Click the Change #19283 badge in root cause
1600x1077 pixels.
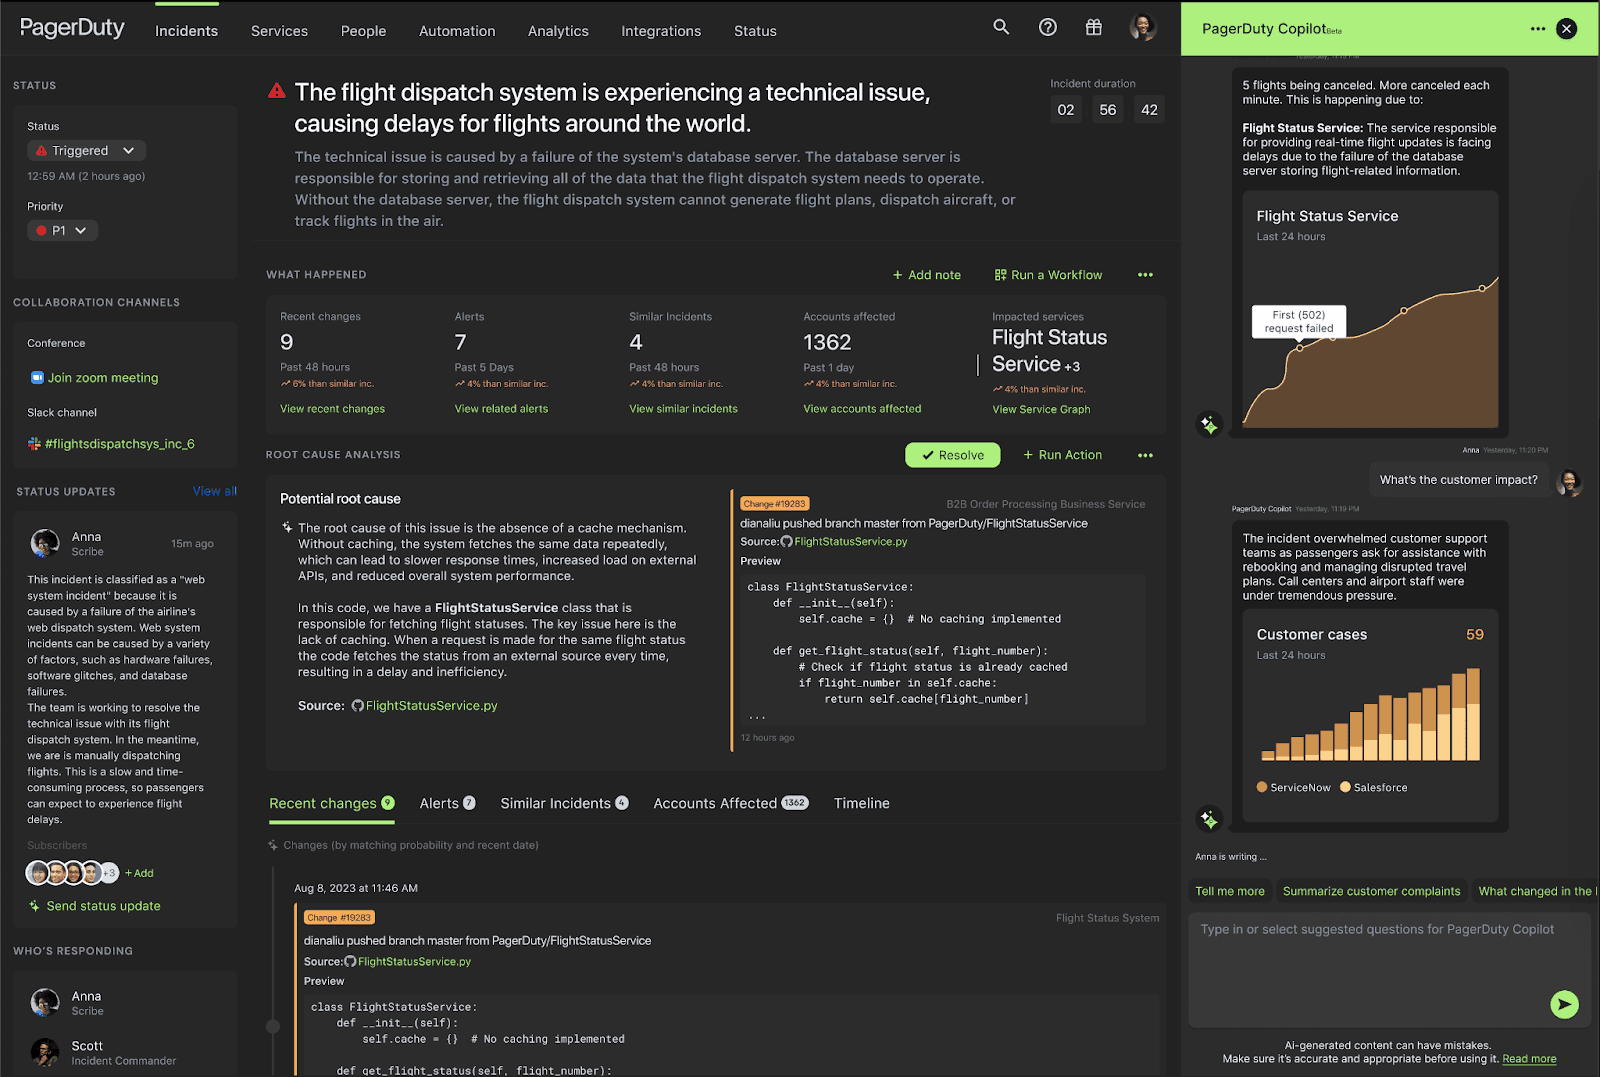pos(774,504)
